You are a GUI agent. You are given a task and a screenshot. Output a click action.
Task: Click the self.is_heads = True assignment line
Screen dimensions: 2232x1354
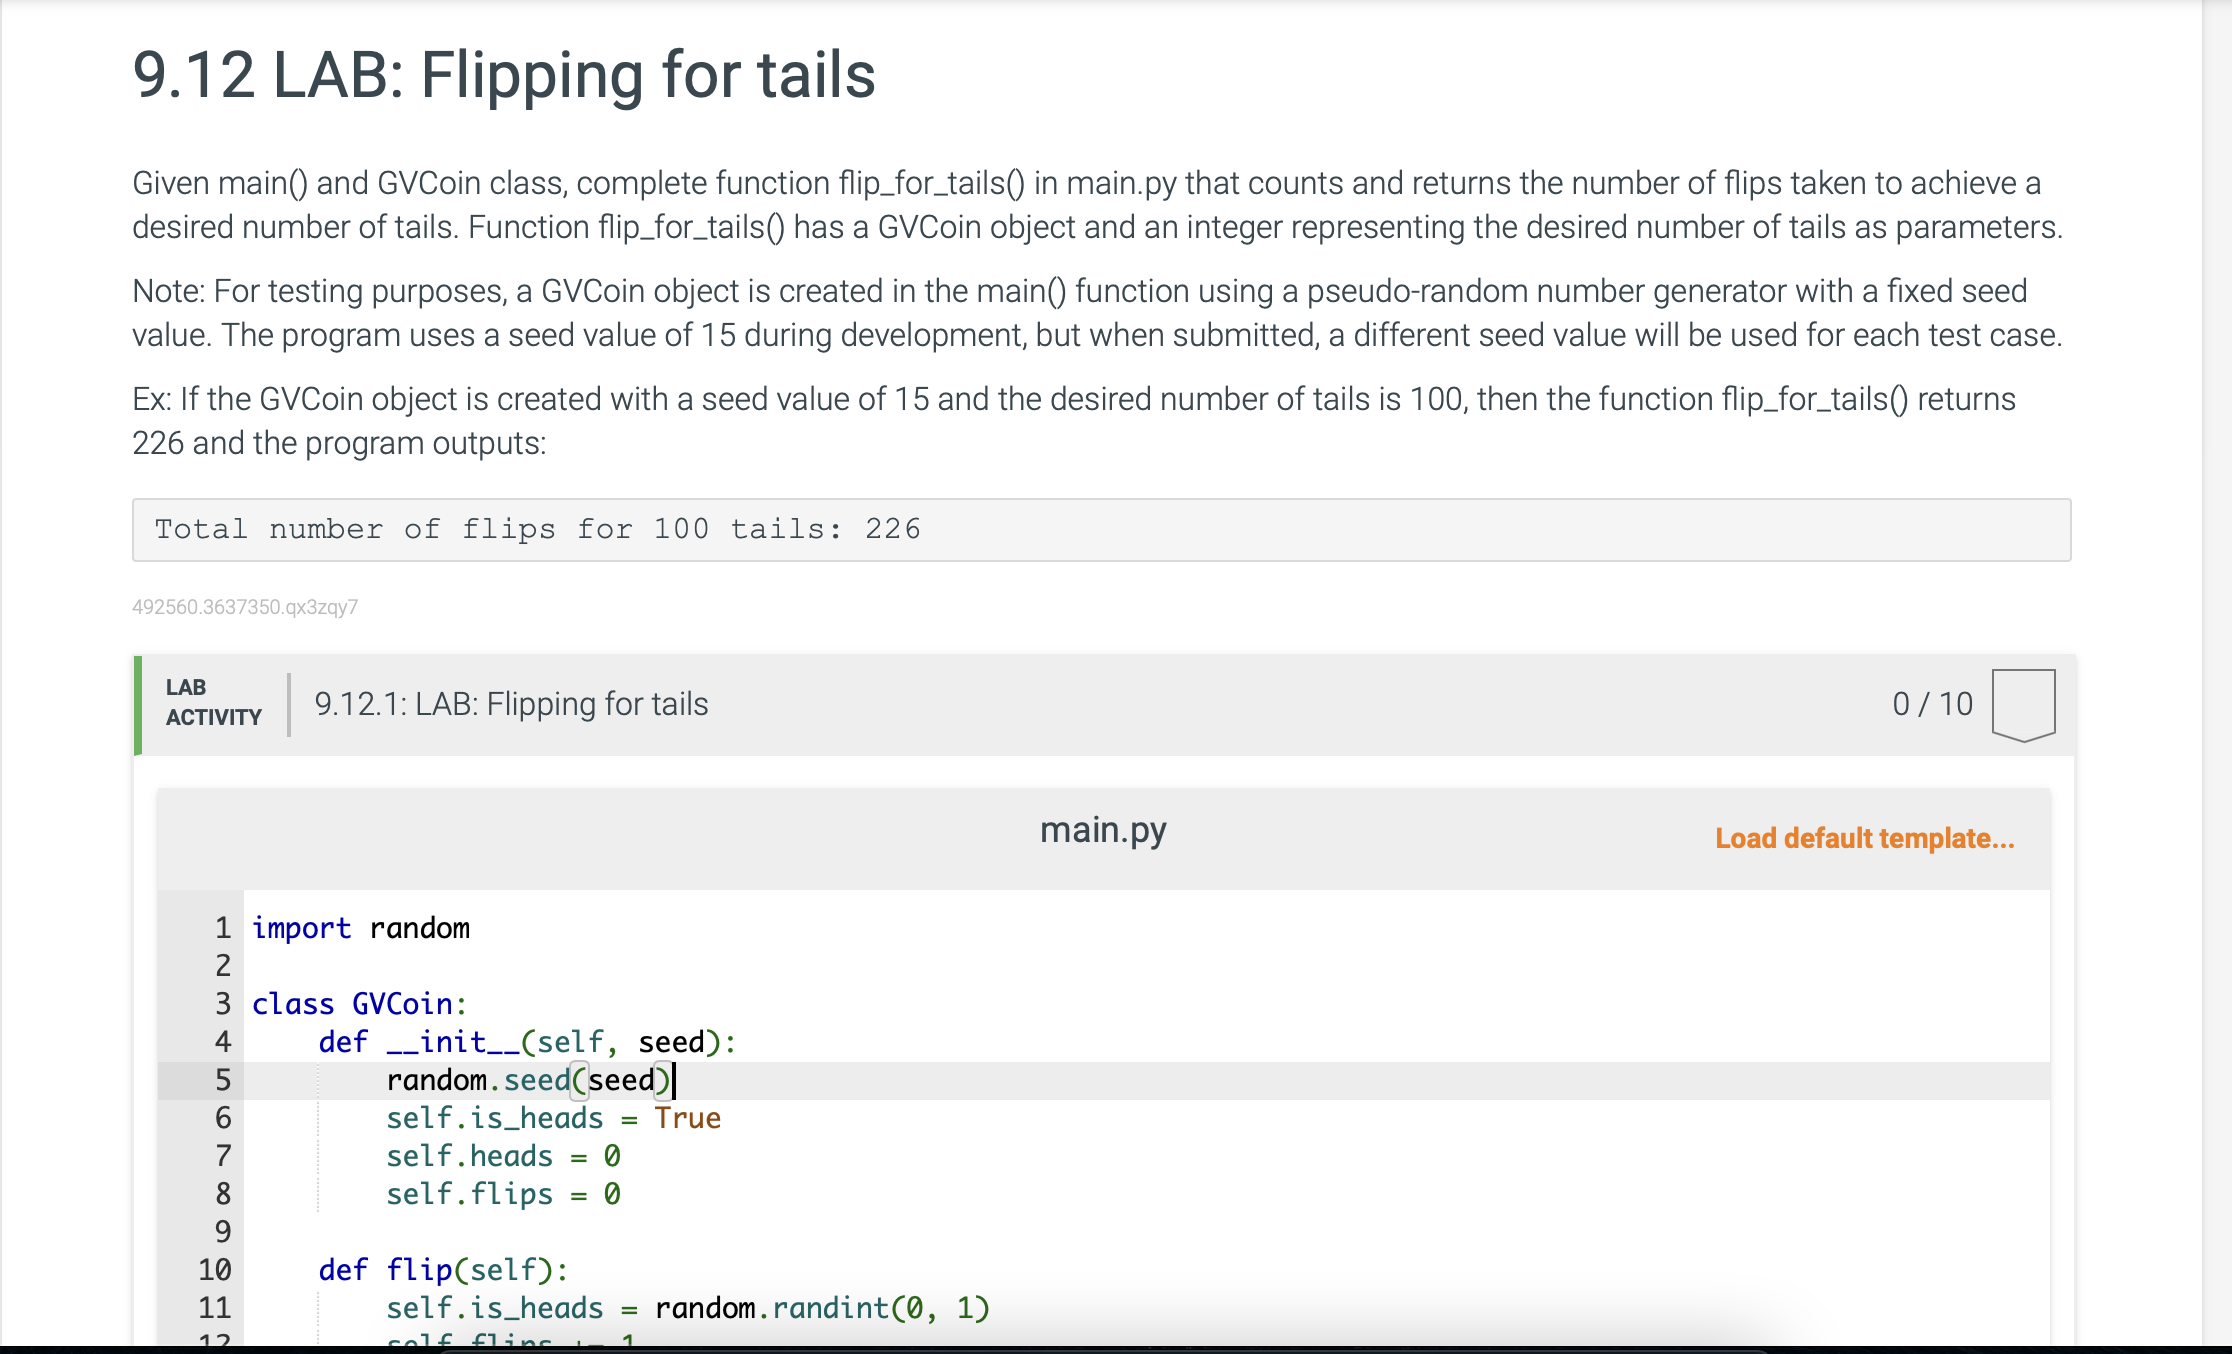tap(554, 1118)
